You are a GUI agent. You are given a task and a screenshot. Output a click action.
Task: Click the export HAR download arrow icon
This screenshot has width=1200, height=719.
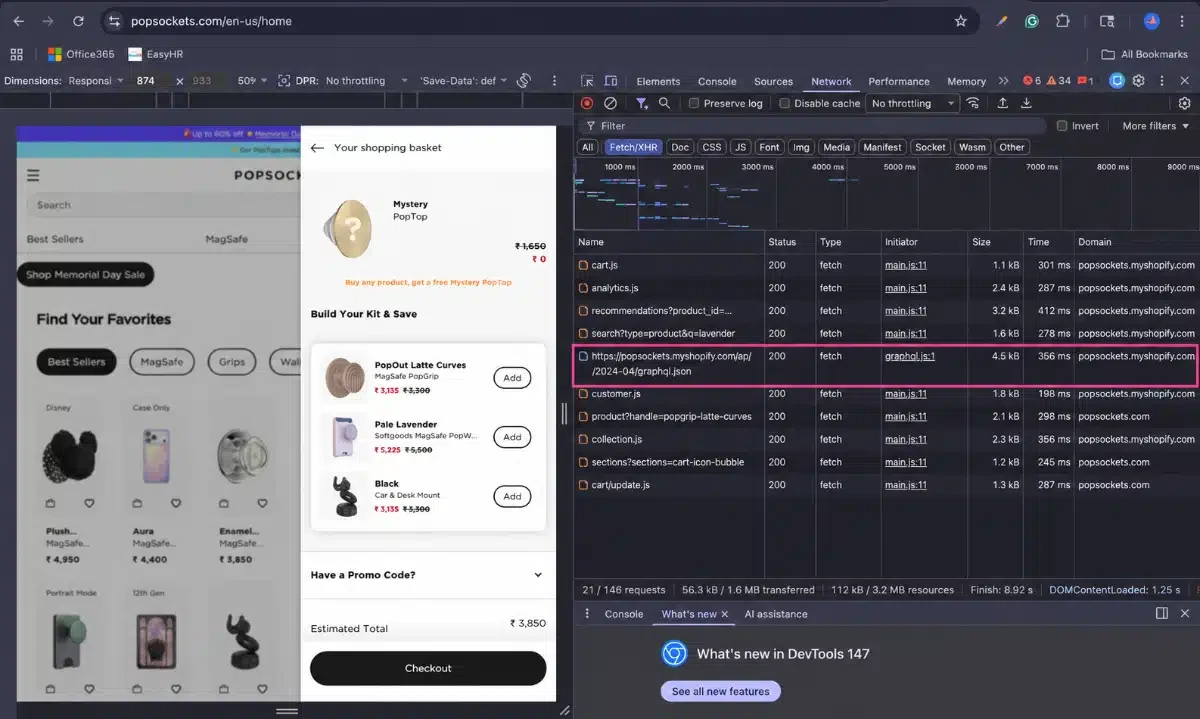point(1026,103)
